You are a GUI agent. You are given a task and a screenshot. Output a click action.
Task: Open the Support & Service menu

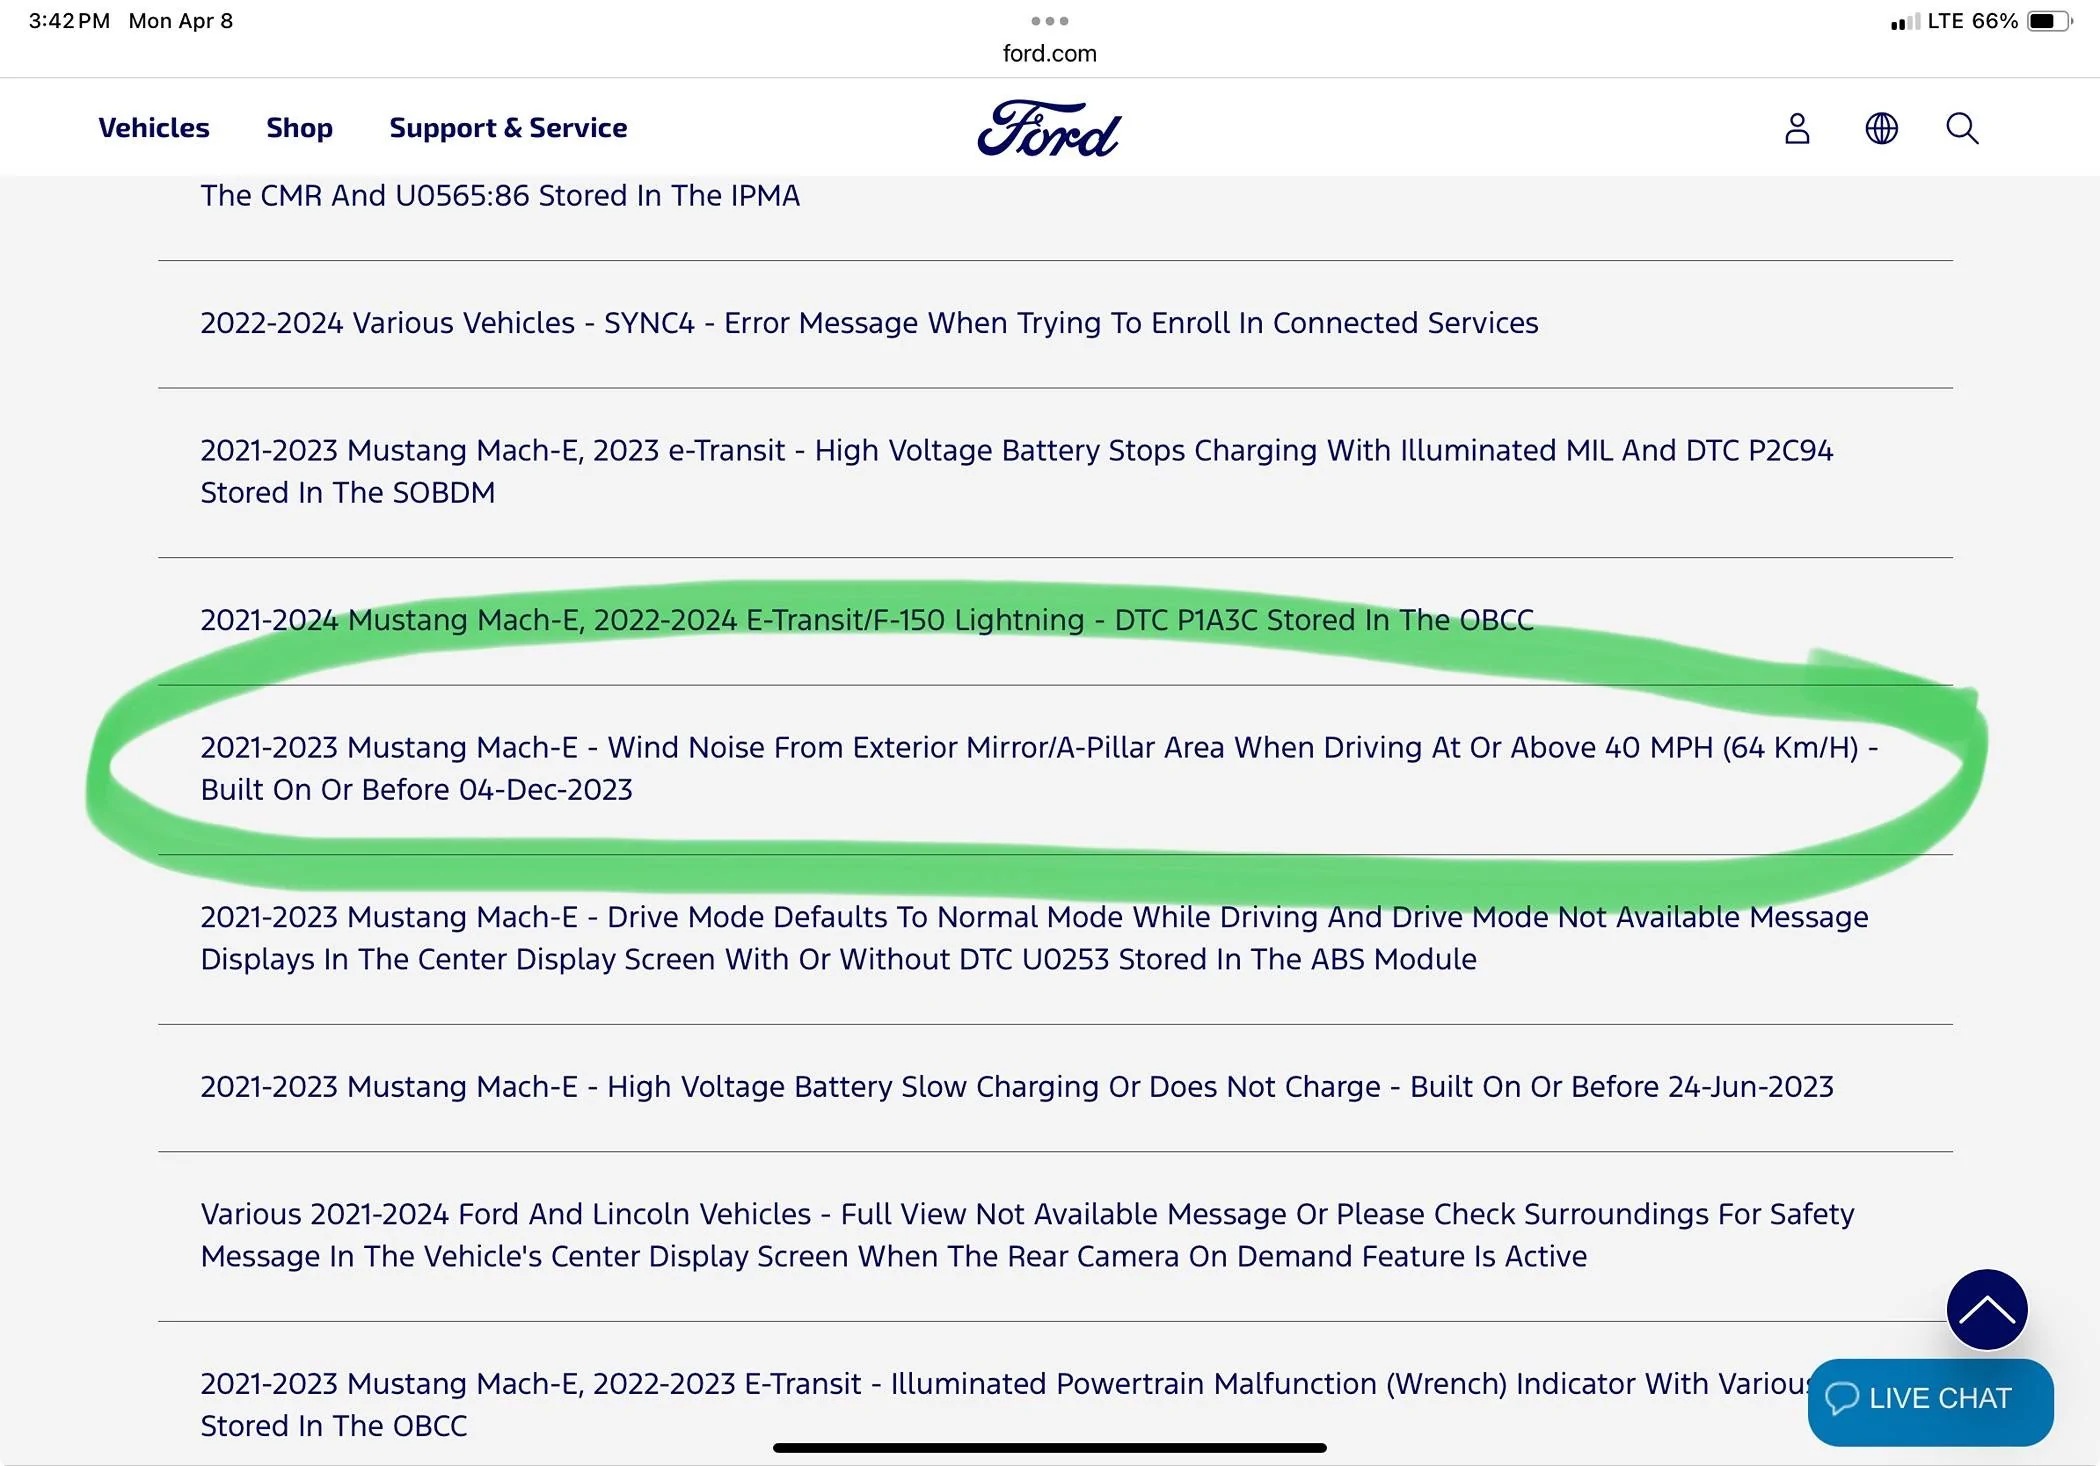tap(508, 128)
